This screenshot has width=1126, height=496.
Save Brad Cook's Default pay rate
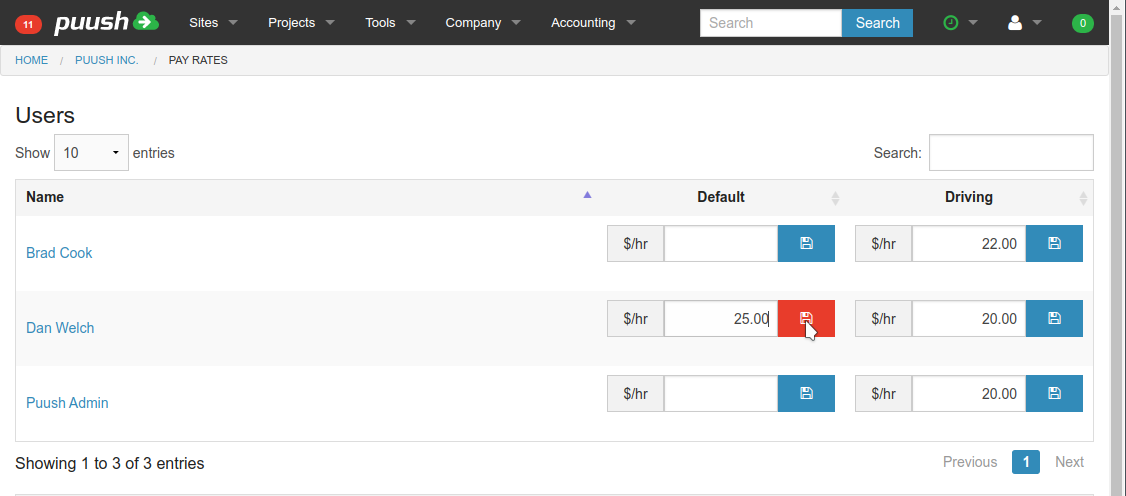pos(806,243)
